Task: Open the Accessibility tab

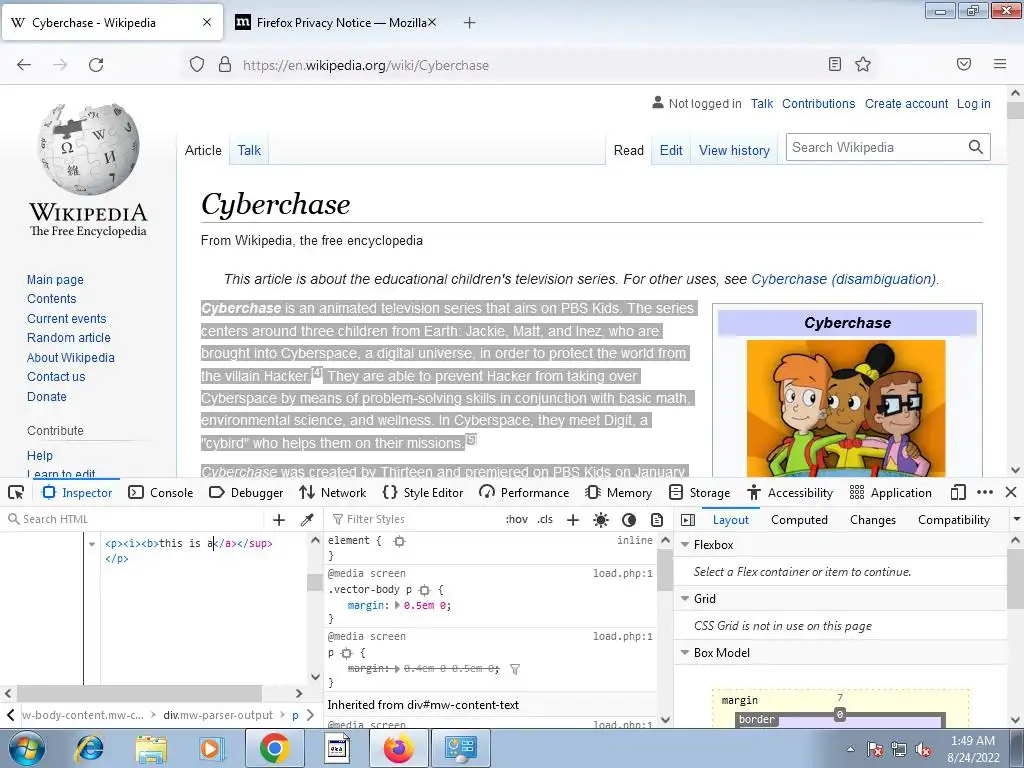Action: pyautogui.click(x=790, y=492)
